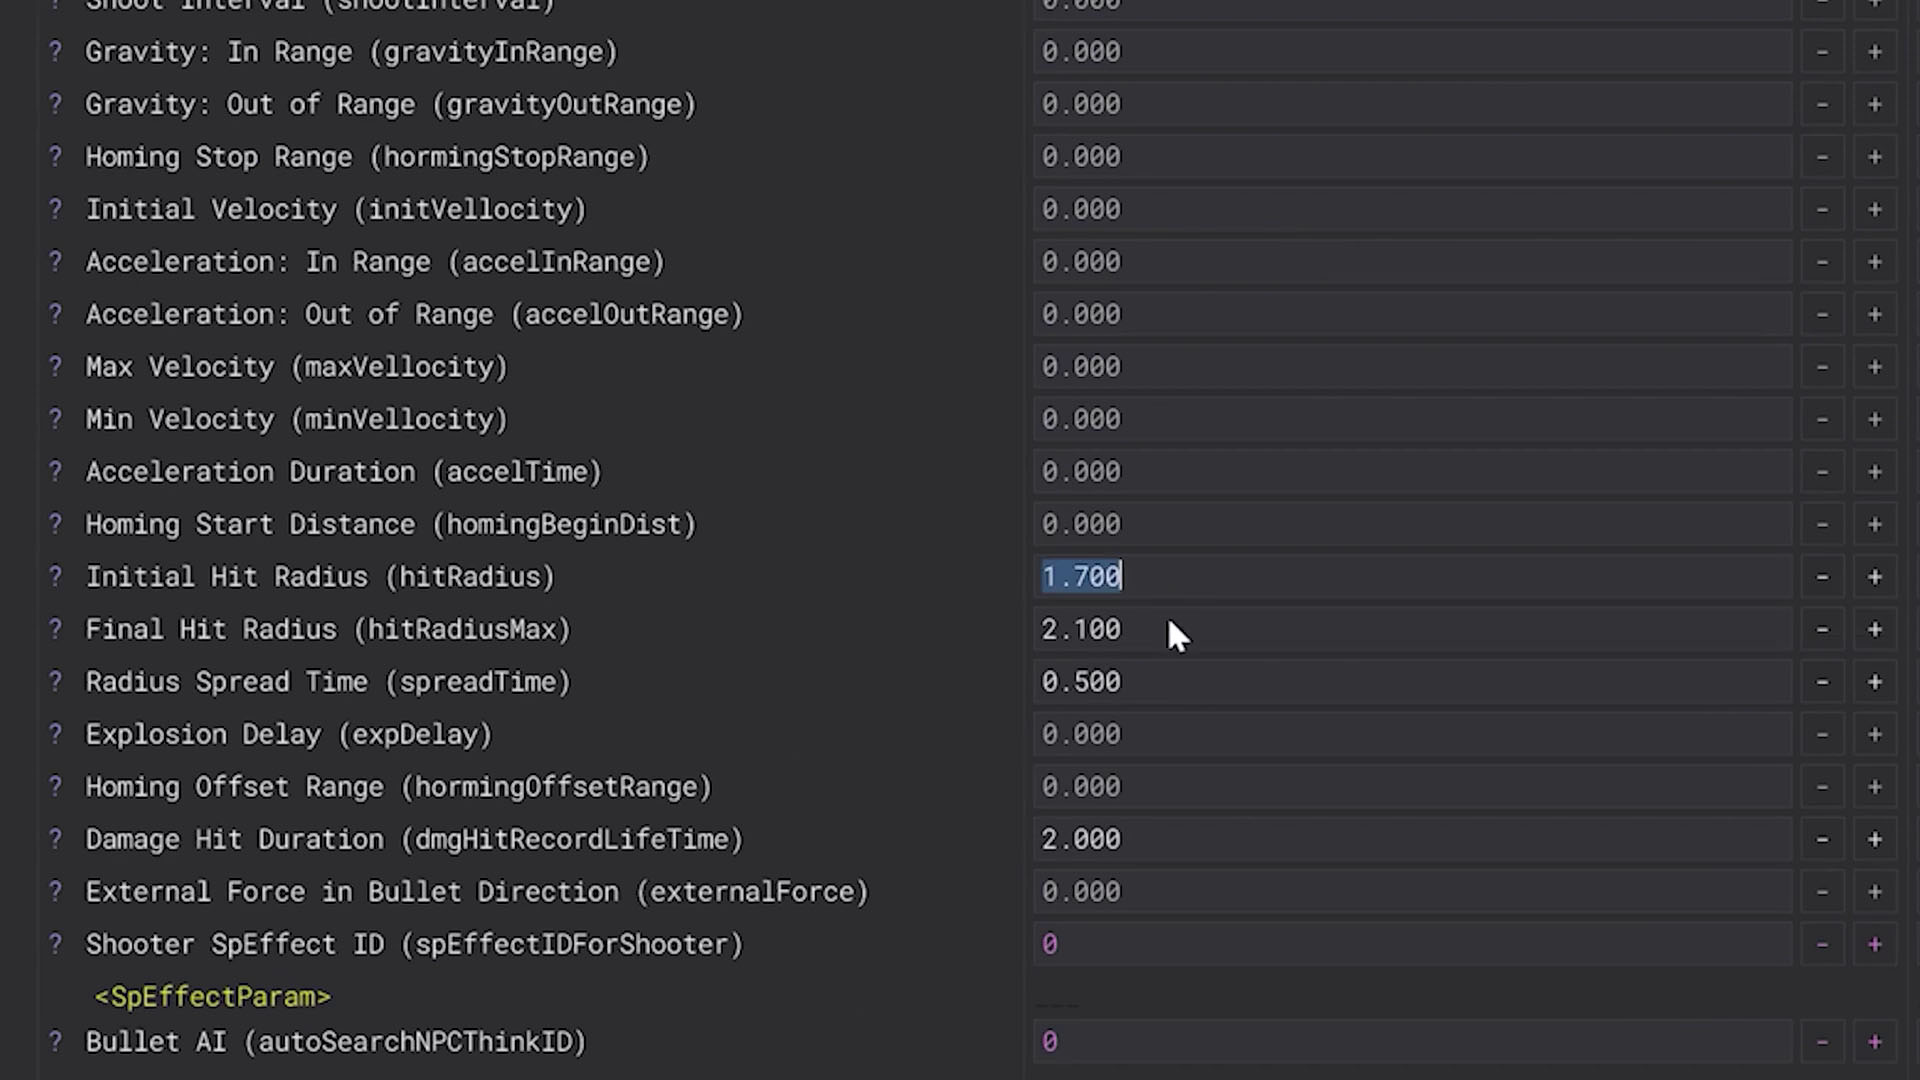
Task: Click help icon beside Bullet AI
Action: pyautogui.click(x=56, y=1042)
